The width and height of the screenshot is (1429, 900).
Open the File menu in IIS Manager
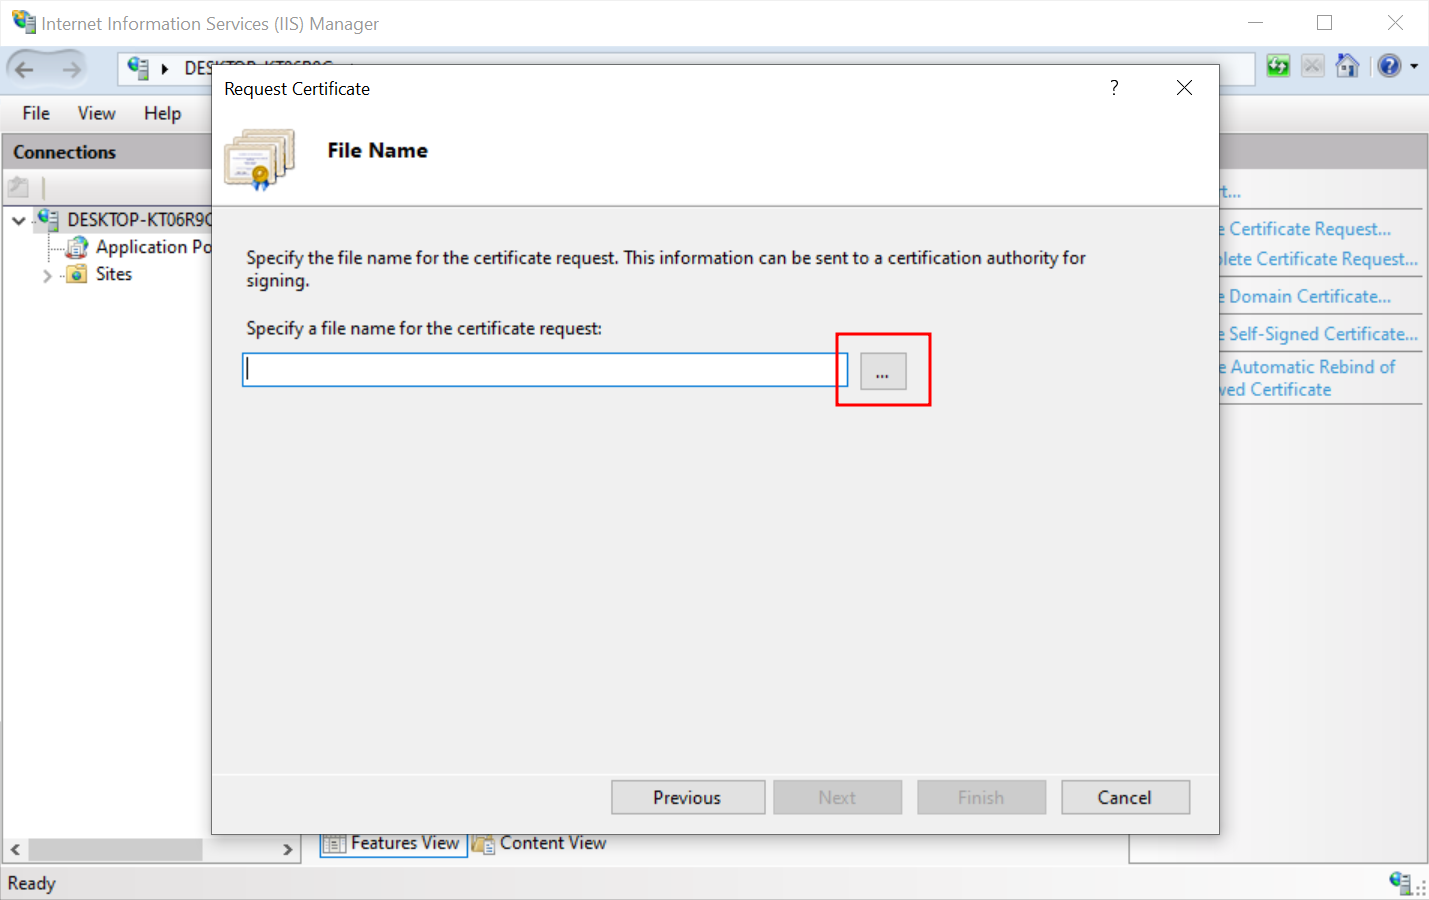[x=36, y=113]
